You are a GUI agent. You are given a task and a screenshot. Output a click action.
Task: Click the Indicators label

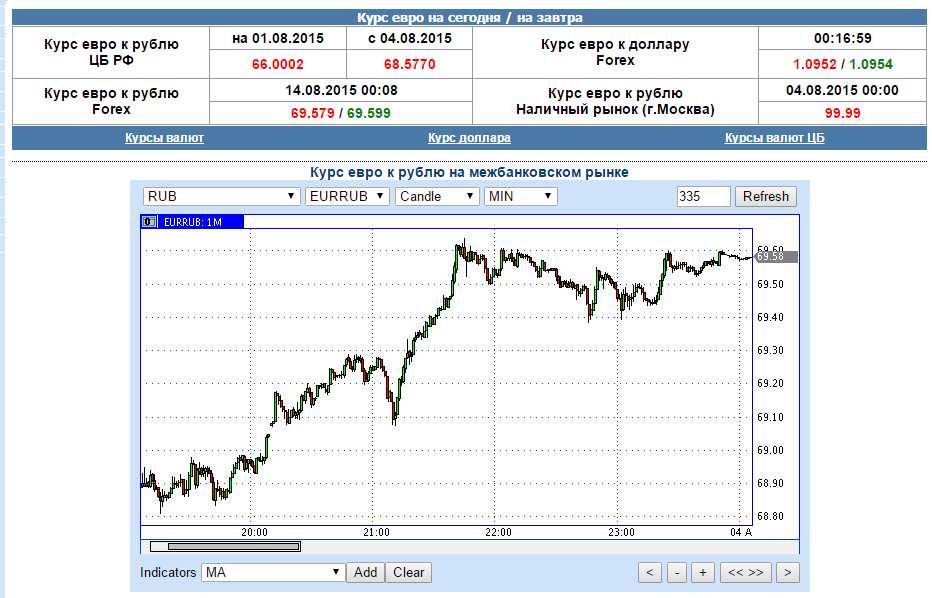(x=168, y=572)
